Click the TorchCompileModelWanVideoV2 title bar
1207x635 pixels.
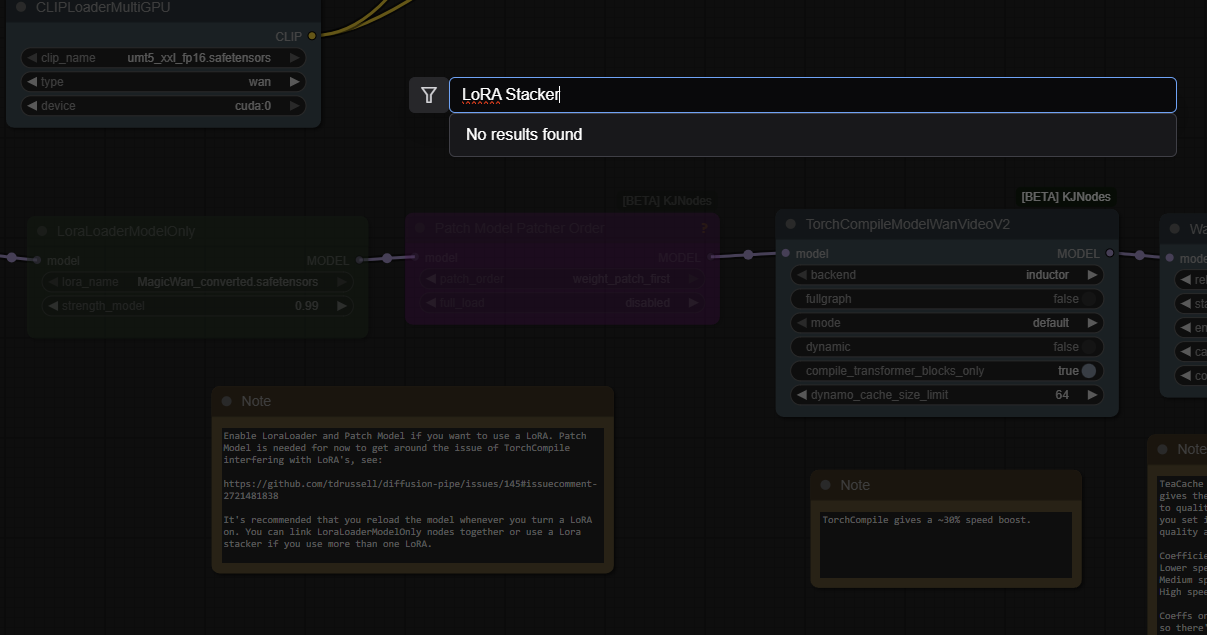(x=947, y=224)
